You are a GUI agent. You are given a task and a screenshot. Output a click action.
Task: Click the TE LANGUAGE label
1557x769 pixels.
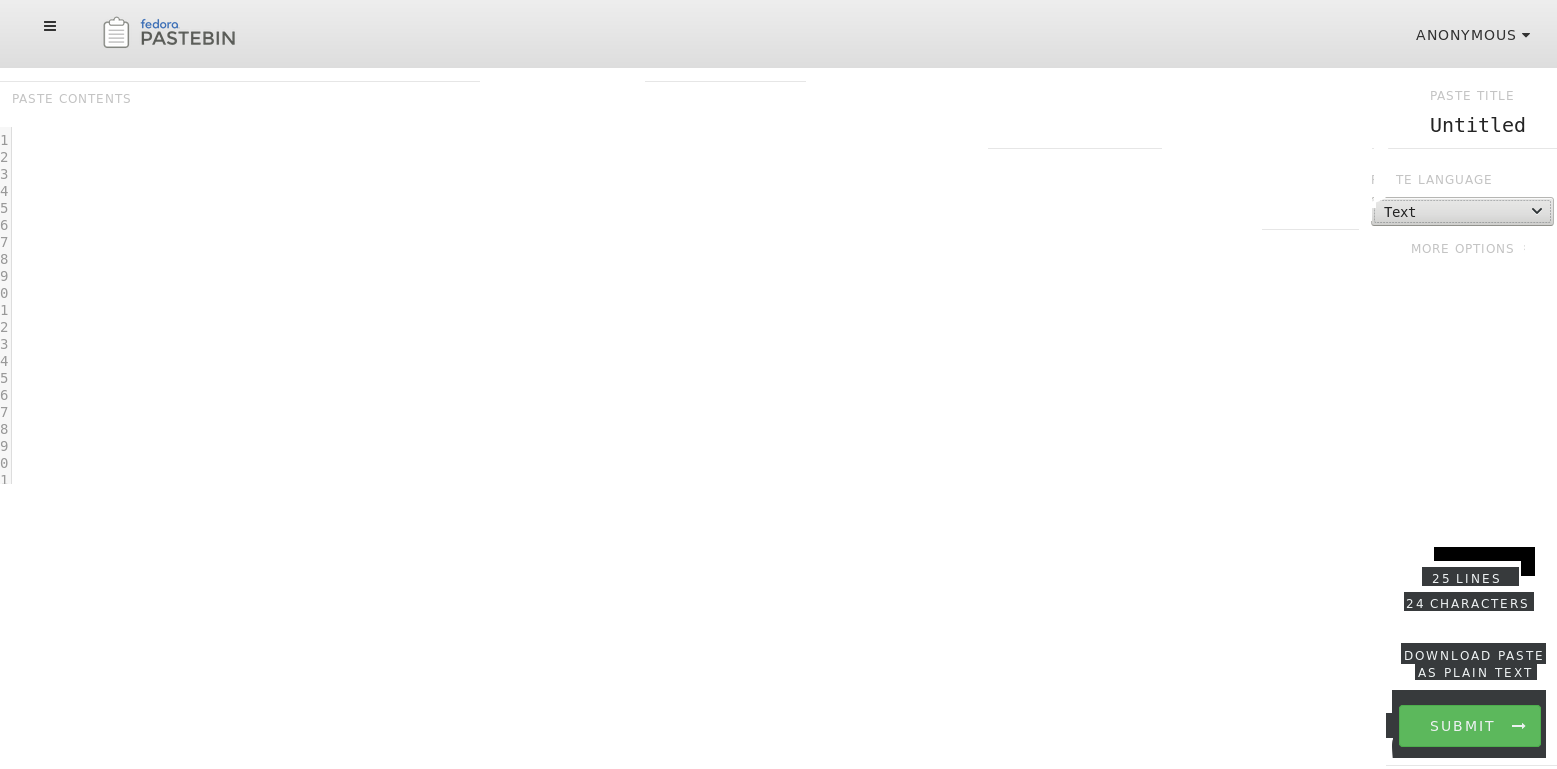(1444, 180)
